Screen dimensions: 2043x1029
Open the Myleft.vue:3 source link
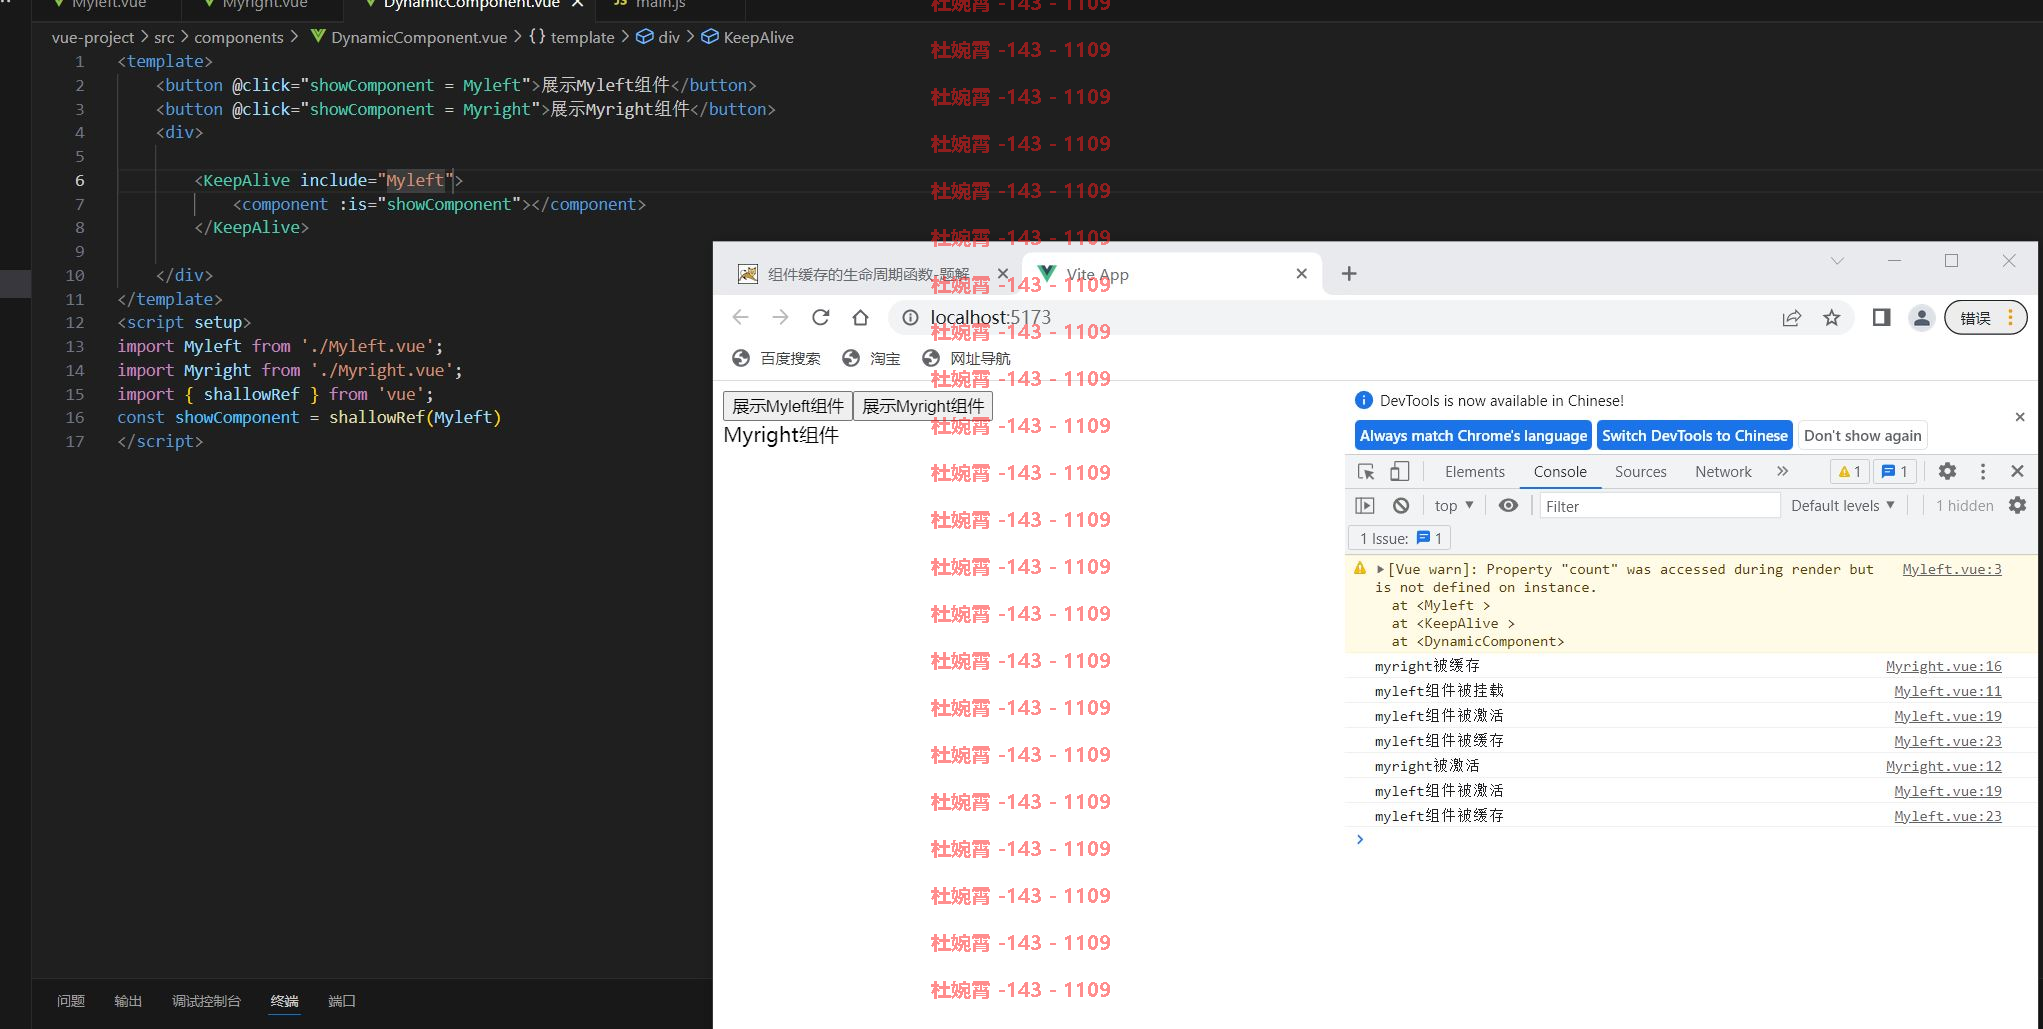point(1951,569)
